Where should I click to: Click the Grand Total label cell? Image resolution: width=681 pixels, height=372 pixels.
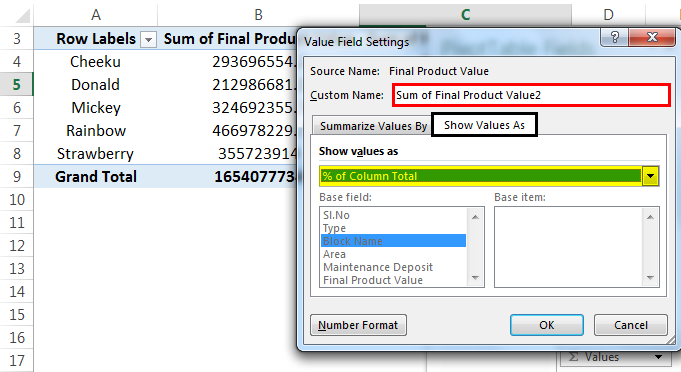click(x=96, y=177)
